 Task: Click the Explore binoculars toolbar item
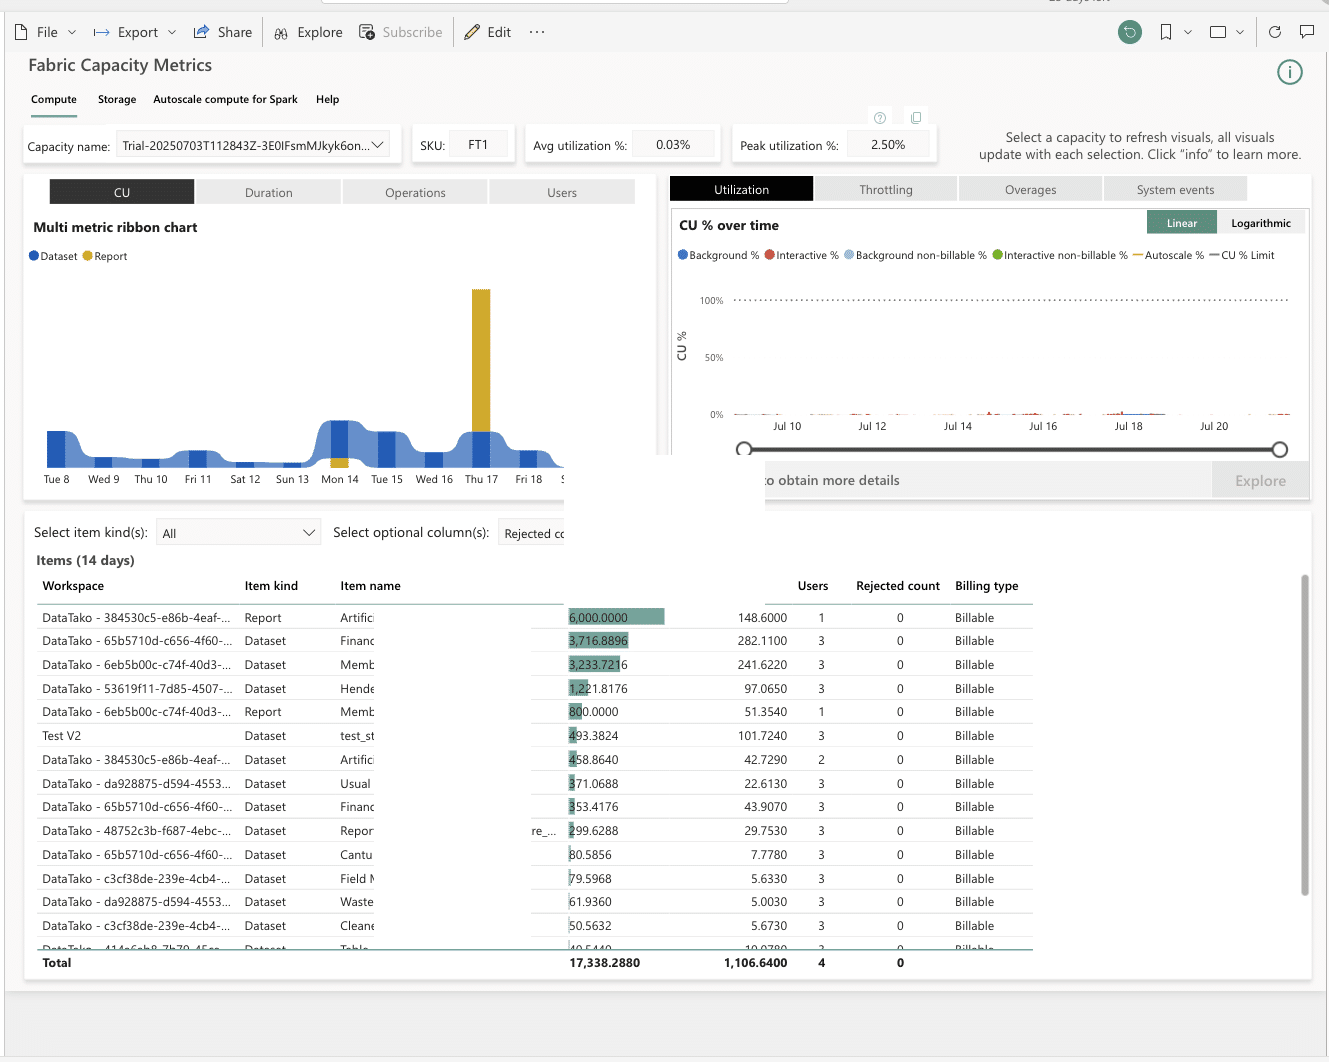point(308,32)
